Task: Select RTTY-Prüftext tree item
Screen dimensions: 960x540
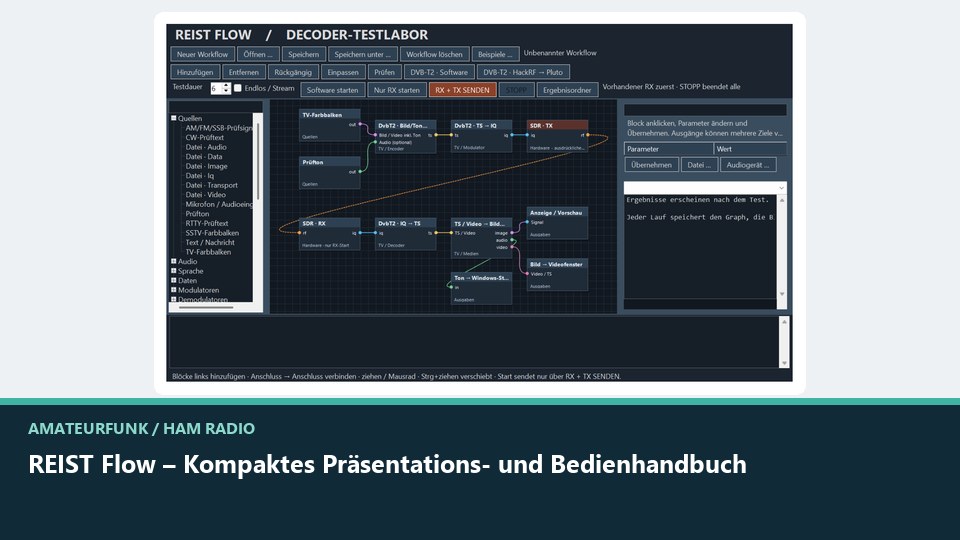Action: [207, 223]
